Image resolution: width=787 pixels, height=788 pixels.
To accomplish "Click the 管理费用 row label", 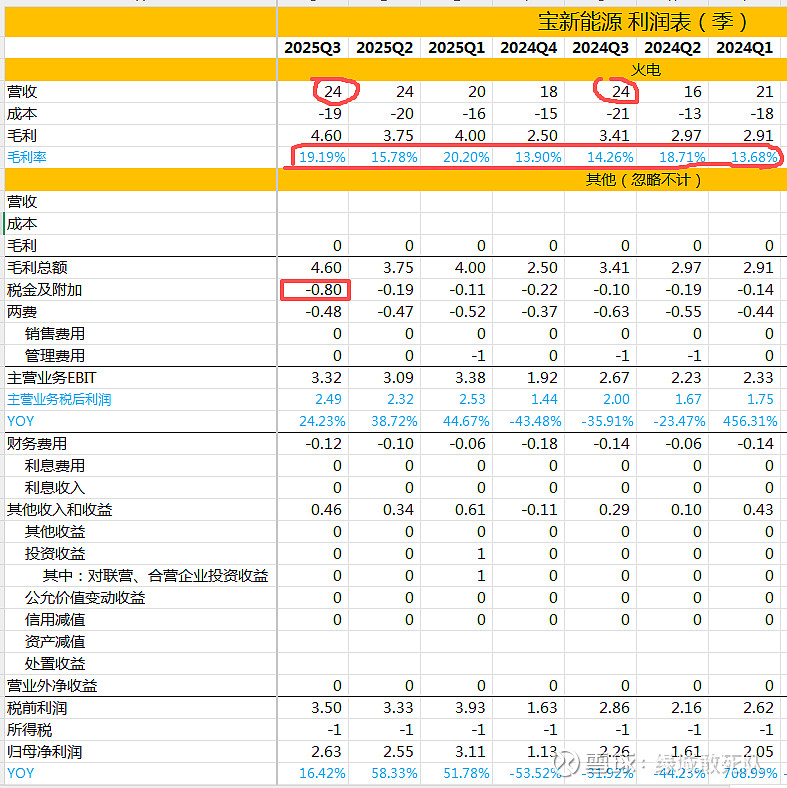I will click(55, 356).
